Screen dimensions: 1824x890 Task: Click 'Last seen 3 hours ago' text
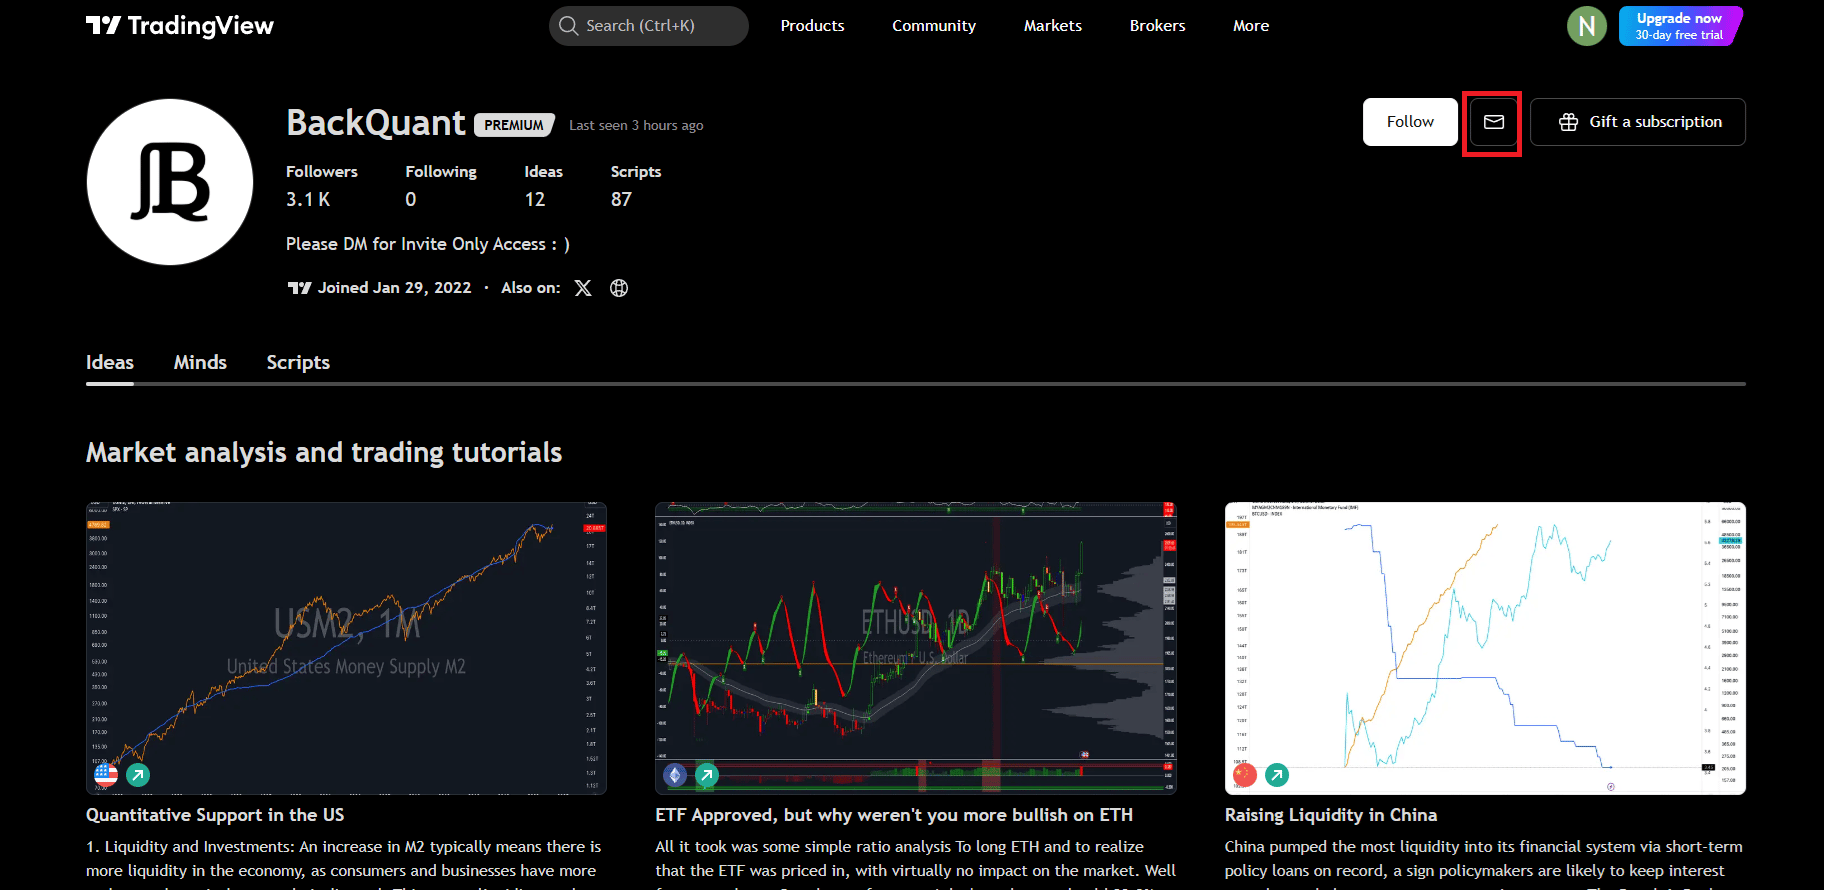tap(636, 125)
